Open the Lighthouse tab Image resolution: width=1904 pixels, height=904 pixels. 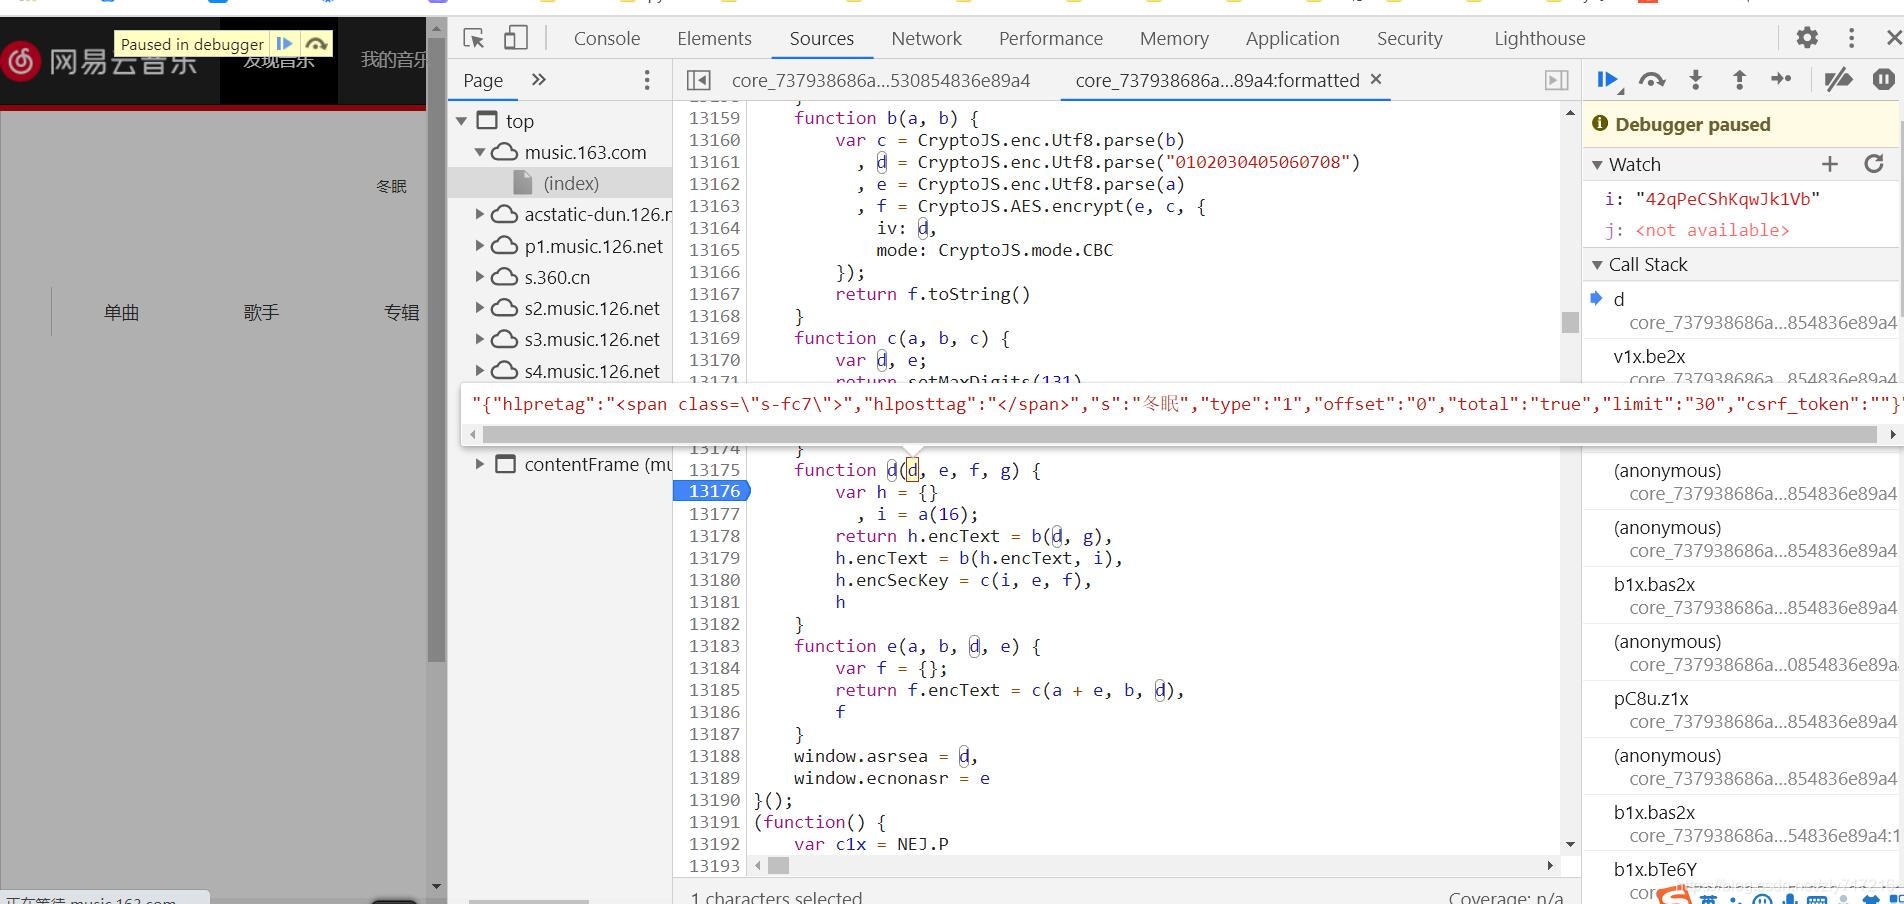tap(1539, 38)
